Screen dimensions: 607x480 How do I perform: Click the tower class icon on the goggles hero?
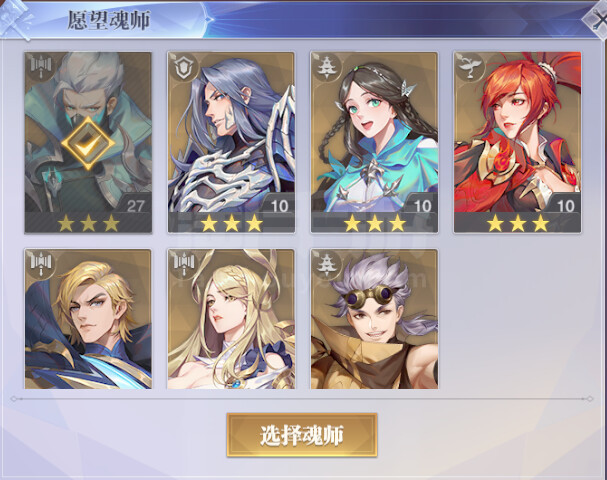click(326, 264)
